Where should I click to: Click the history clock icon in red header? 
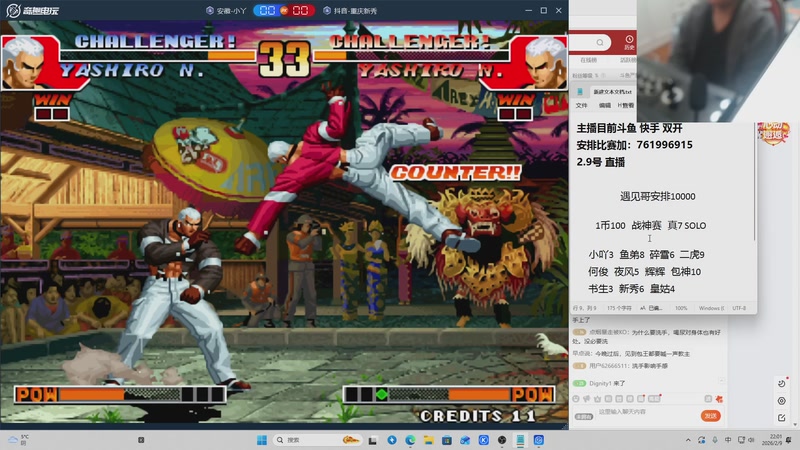tap(629, 39)
